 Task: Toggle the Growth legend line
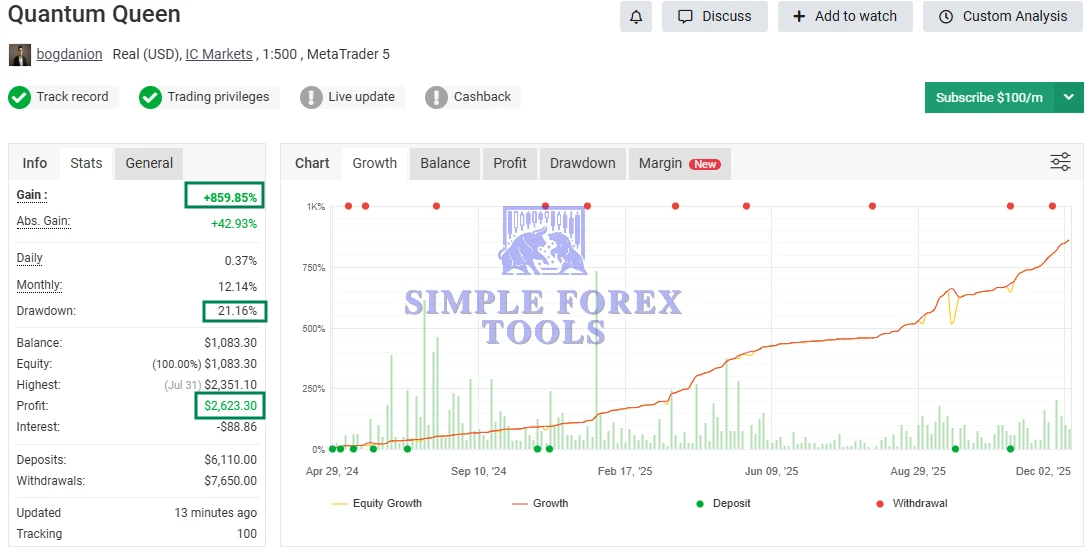[x=540, y=503]
